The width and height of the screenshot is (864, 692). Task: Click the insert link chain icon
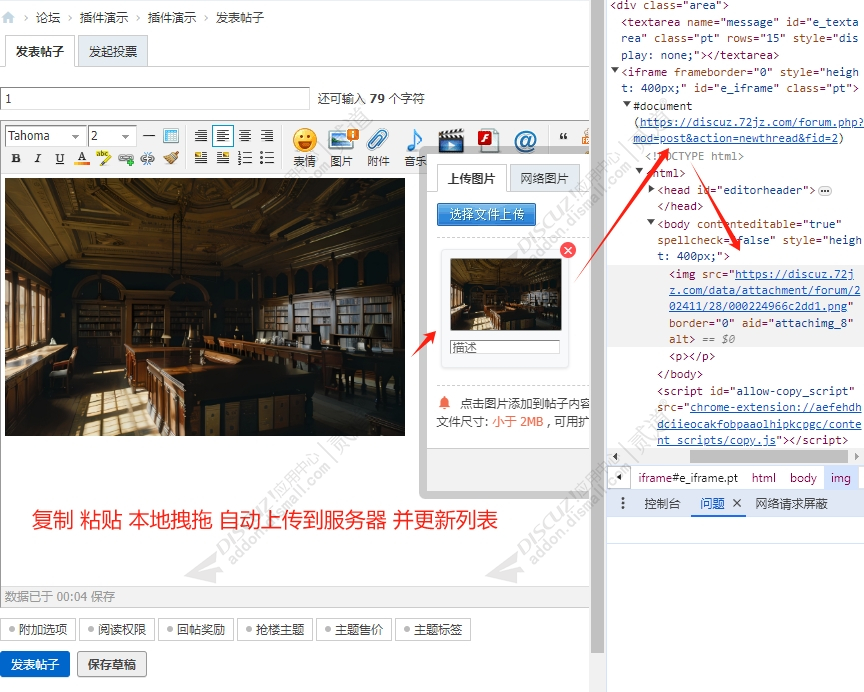(x=126, y=159)
